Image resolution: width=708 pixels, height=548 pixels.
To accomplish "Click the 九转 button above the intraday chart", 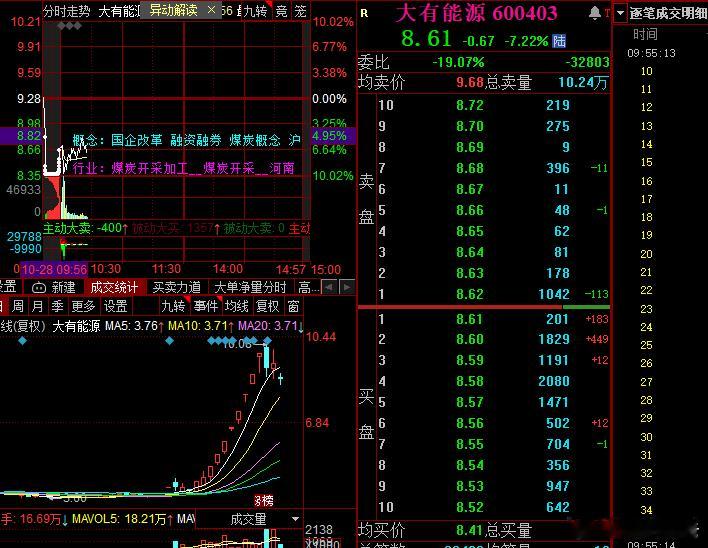I will click(x=256, y=10).
